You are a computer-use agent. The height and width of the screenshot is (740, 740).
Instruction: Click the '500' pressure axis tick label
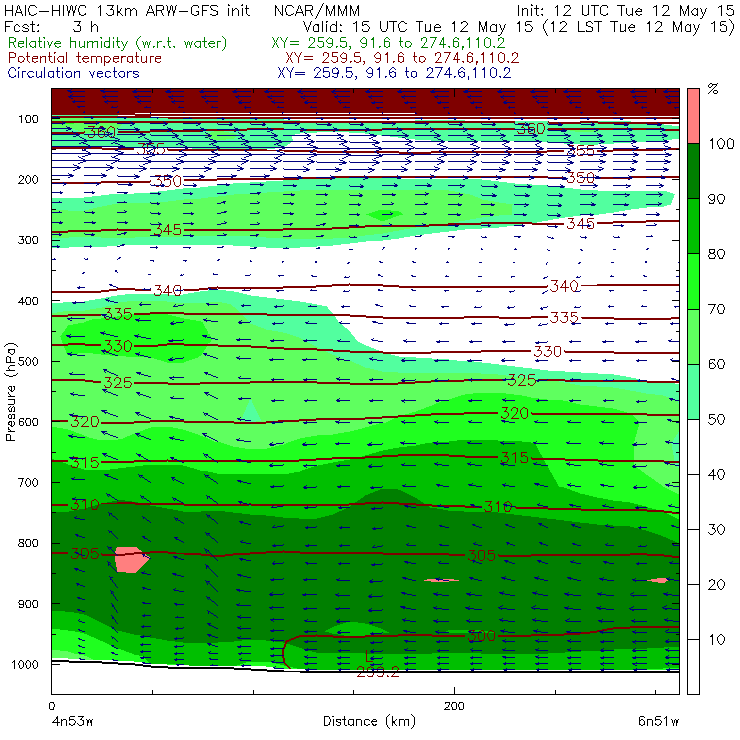[28, 361]
